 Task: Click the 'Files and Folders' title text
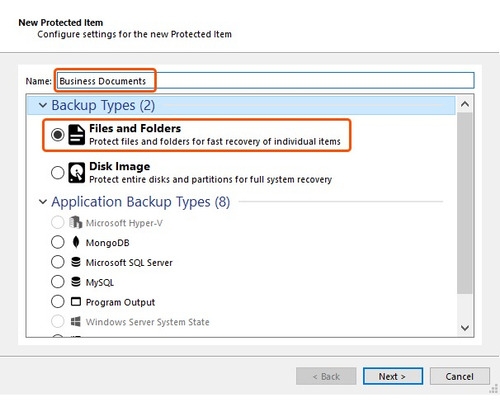[x=135, y=128]
